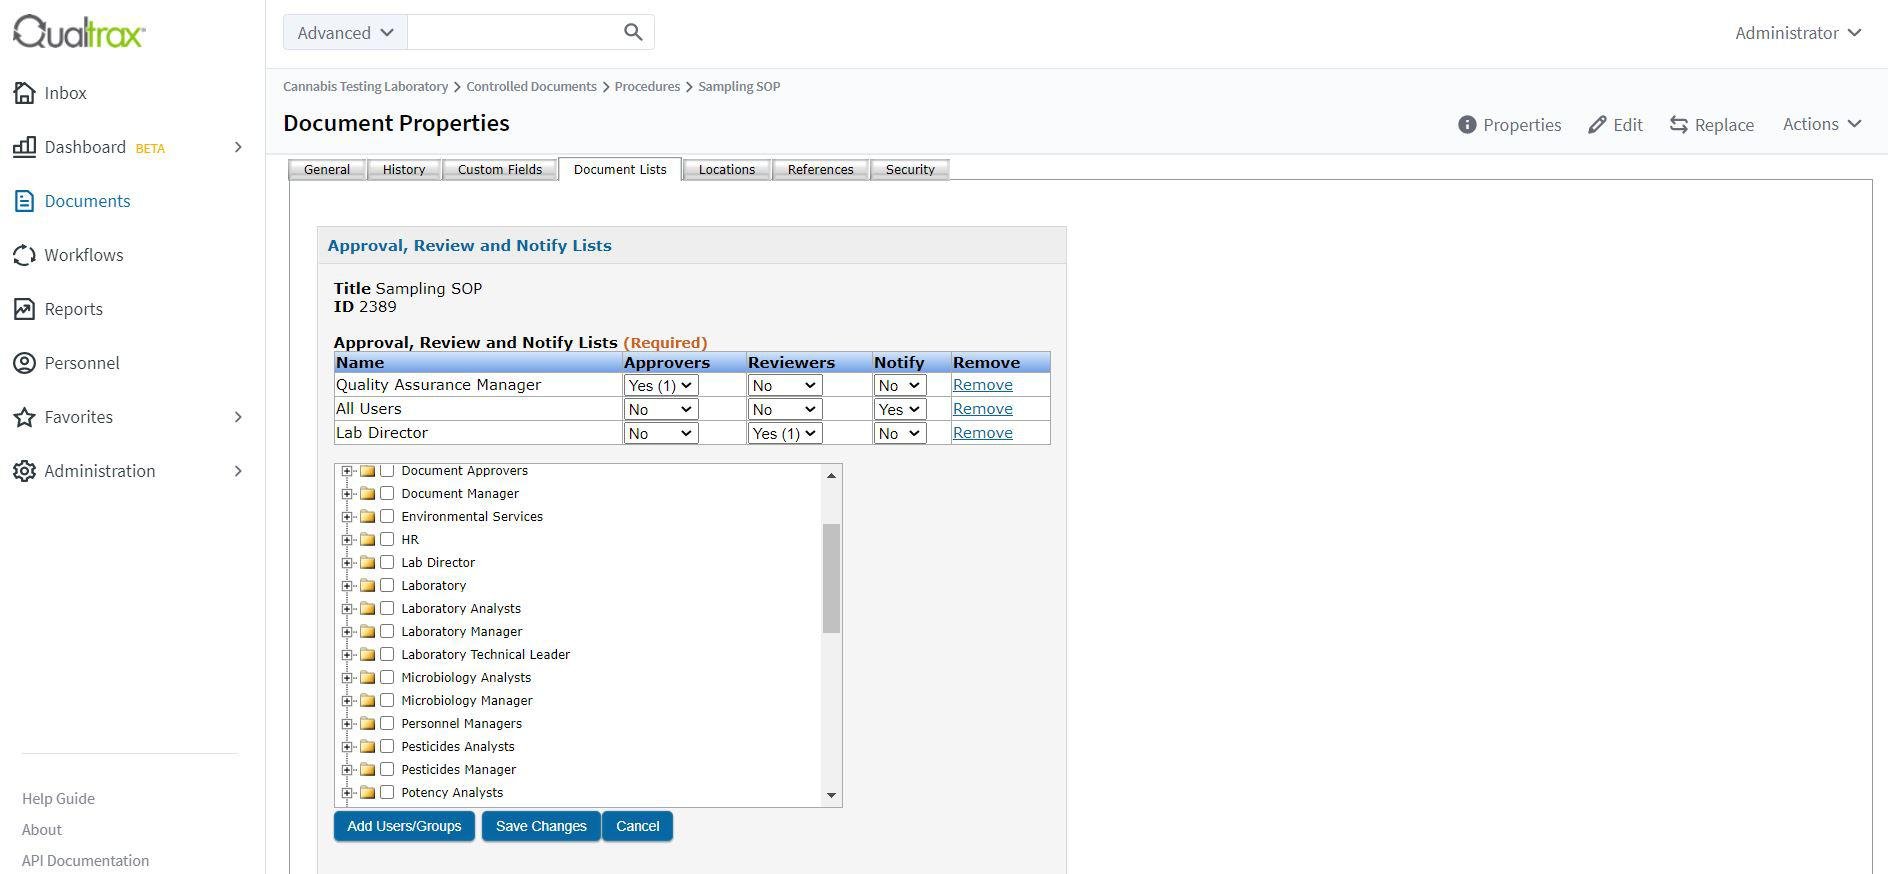
Task: Click the search magnifier icon
Action: click(632, 32)
